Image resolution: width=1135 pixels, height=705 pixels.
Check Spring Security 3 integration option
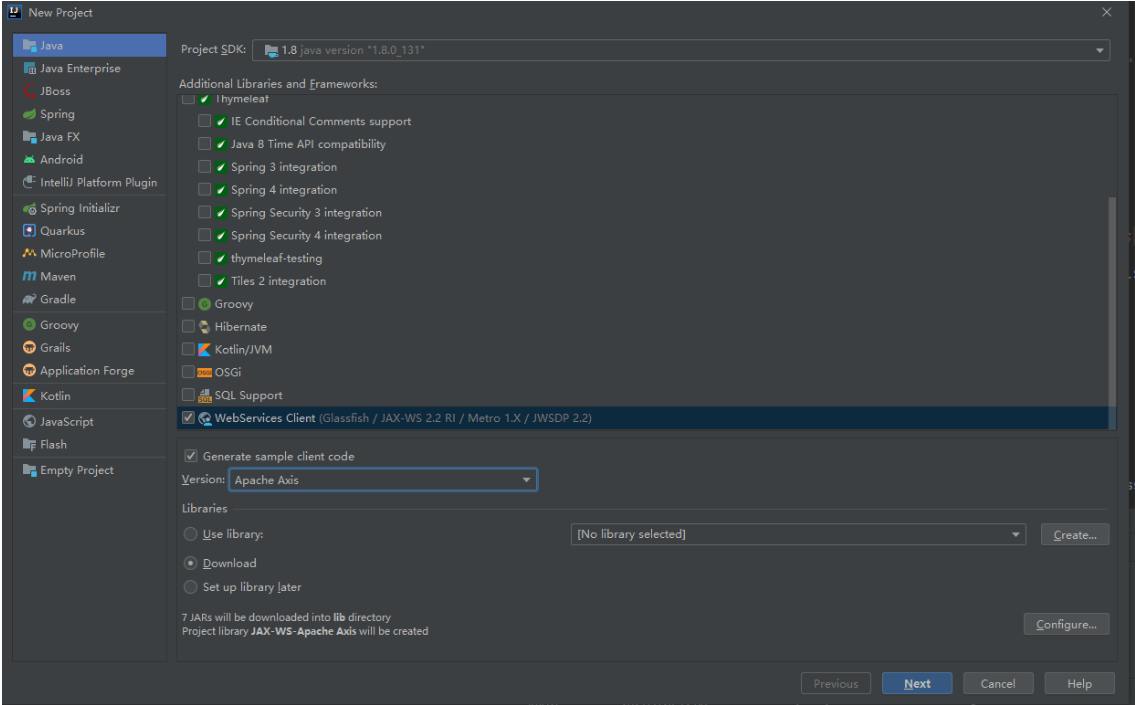click(205, 212)
